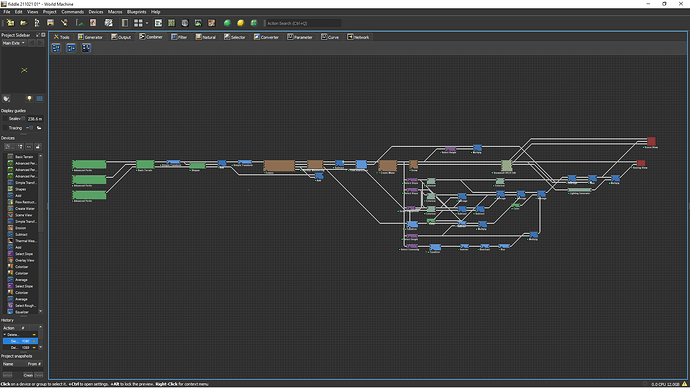Click the Action Search field
The image size is (690, 388).
pyautogui.click(x=303, y=23)
